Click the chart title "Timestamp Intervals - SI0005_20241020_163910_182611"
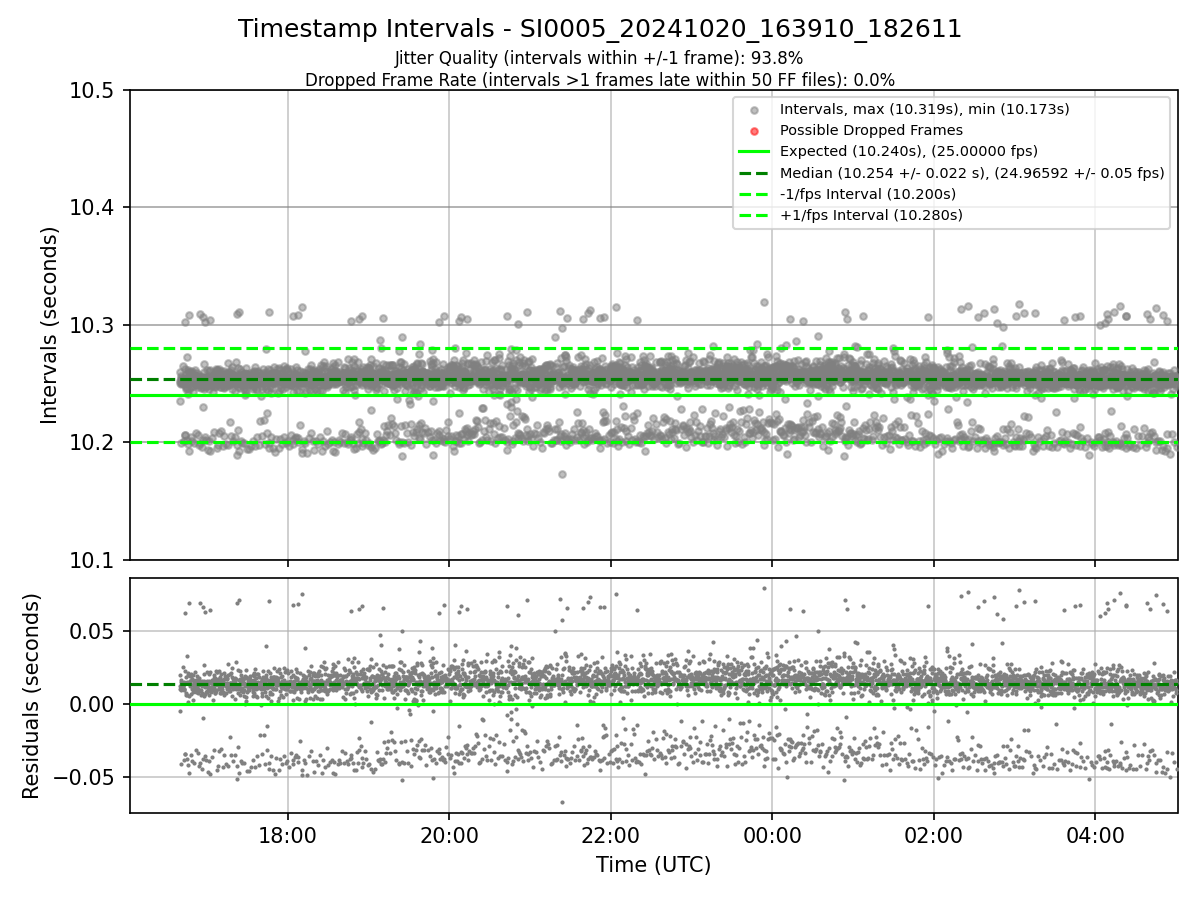Image resolution: width=1200 pixels, height=900 pixels. 600,30
